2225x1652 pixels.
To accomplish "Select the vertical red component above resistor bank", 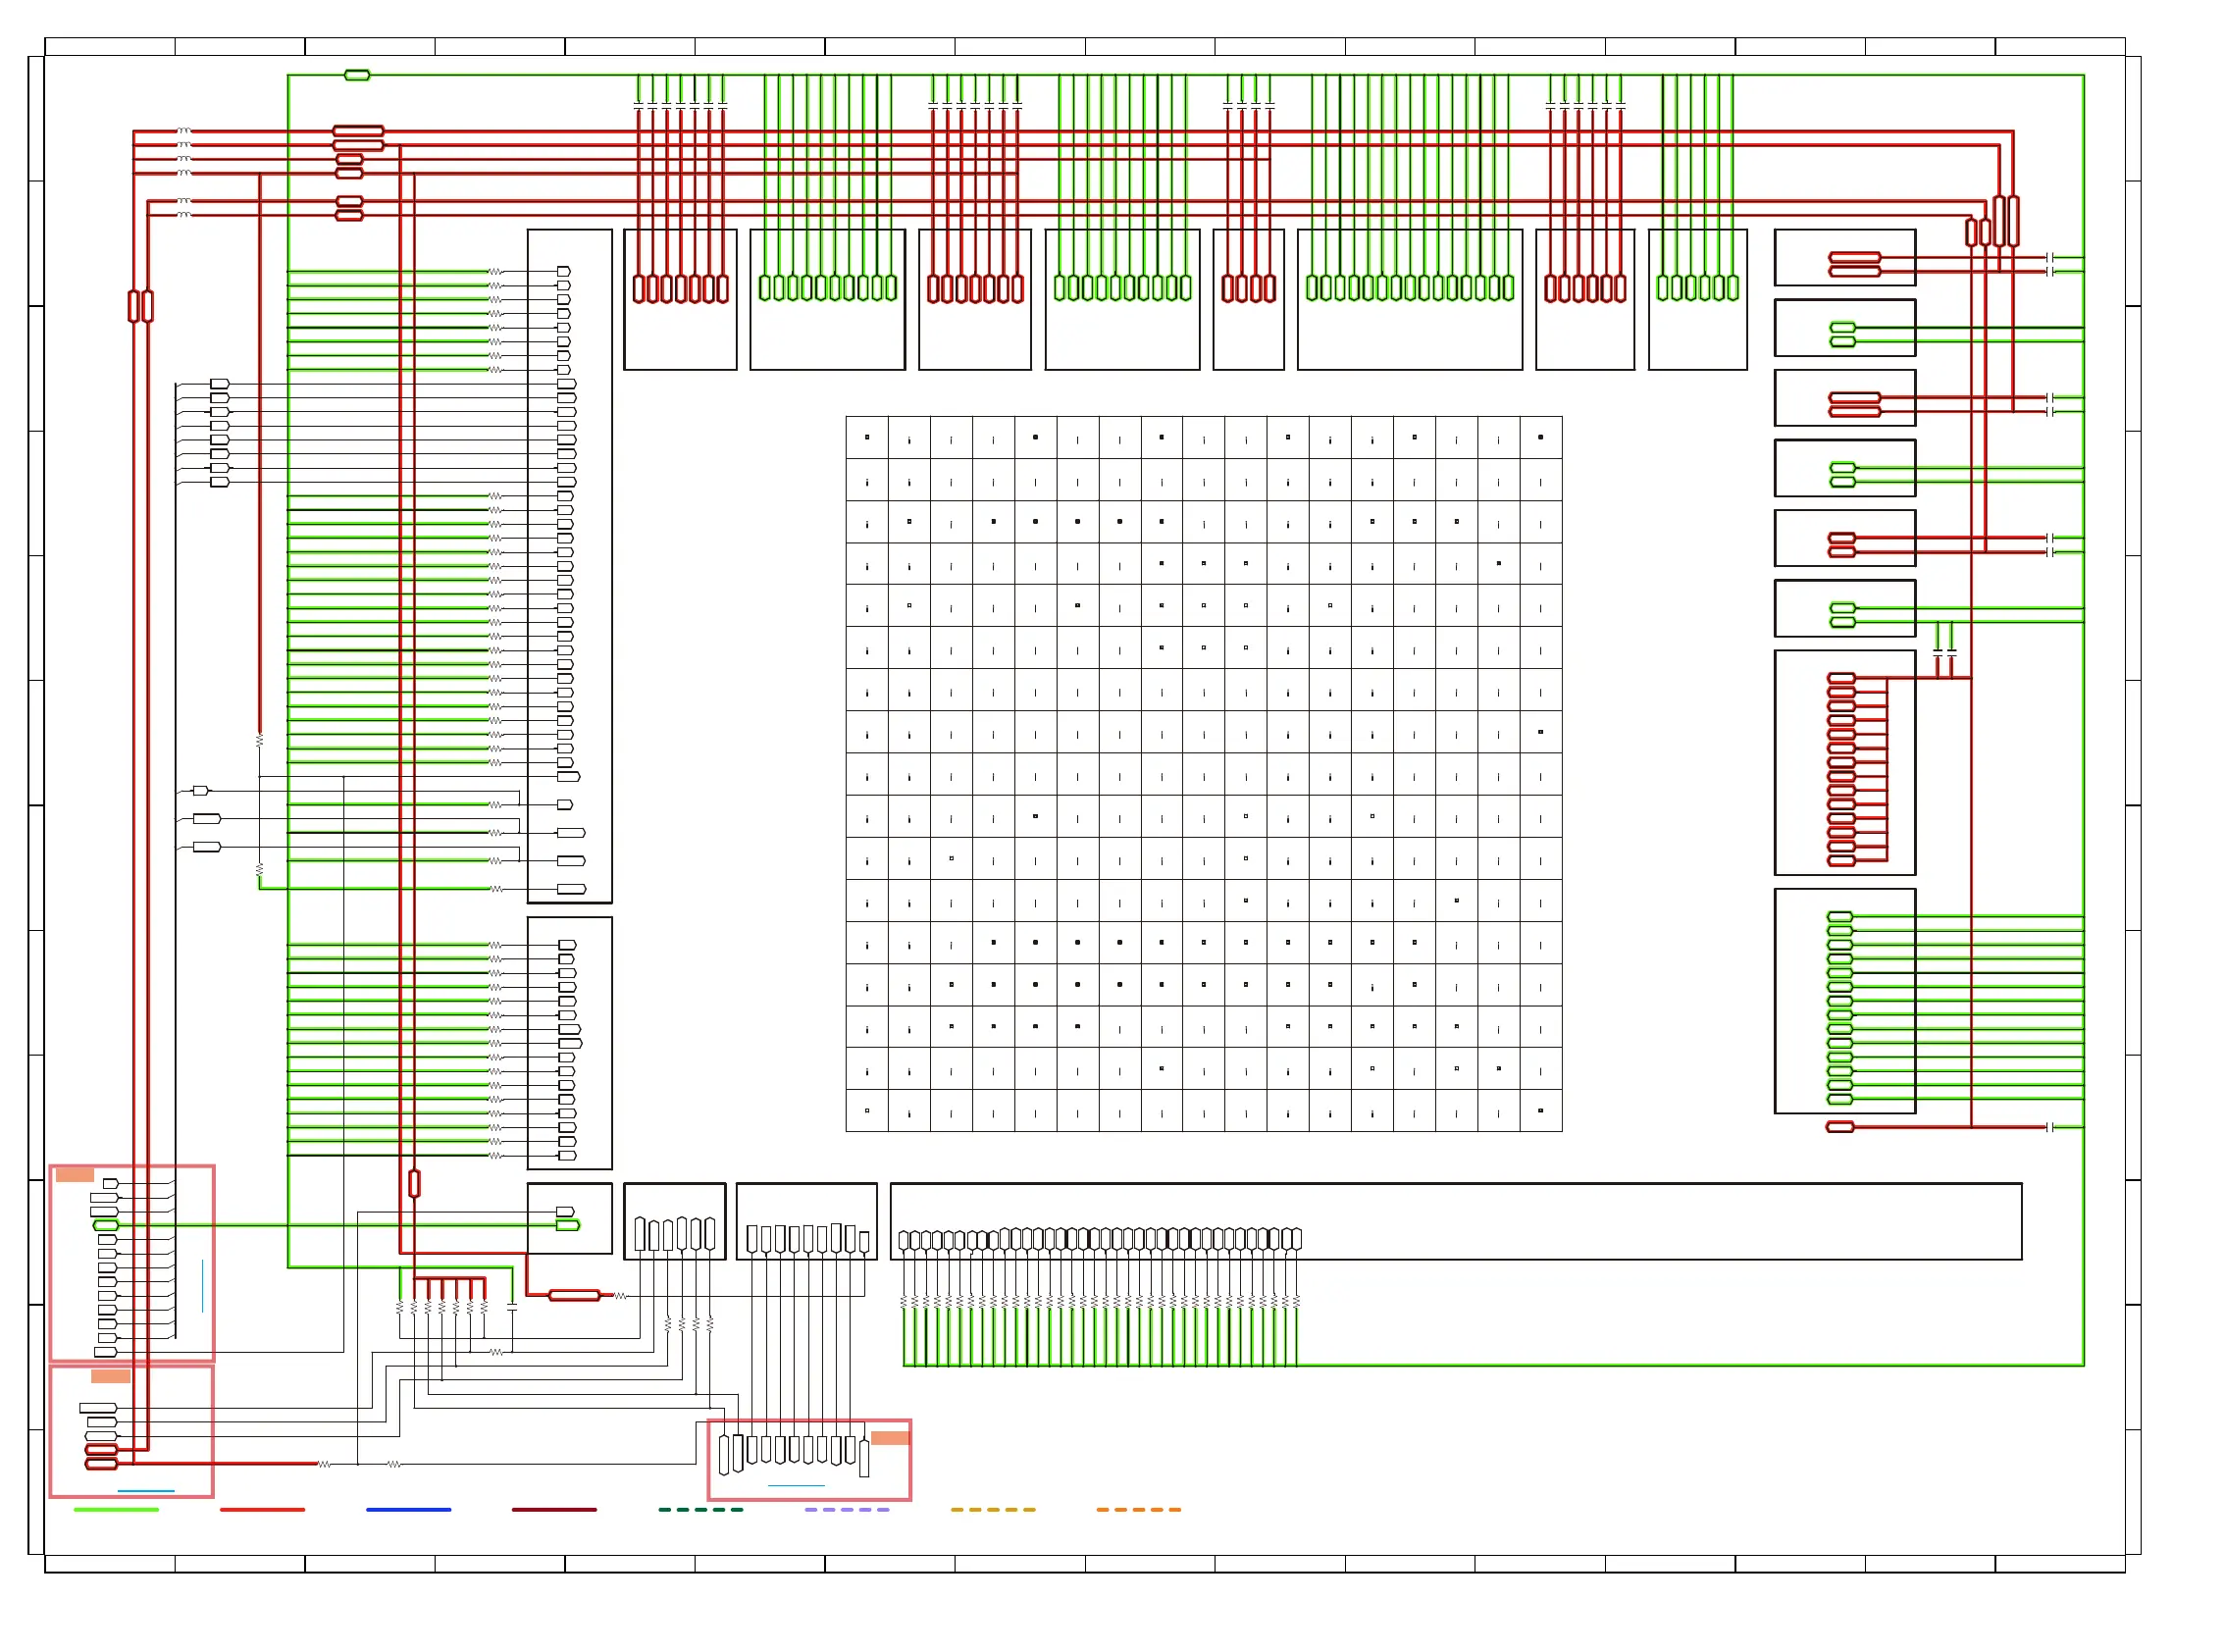I will [414, 1184].
